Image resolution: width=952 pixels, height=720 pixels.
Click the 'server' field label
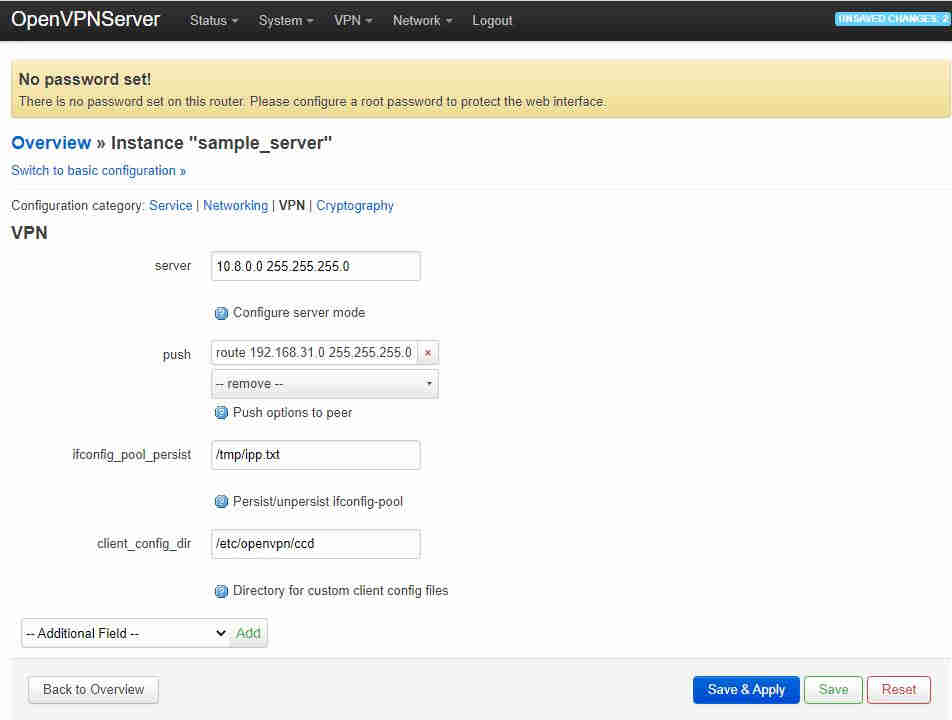(x=173, y=266)
